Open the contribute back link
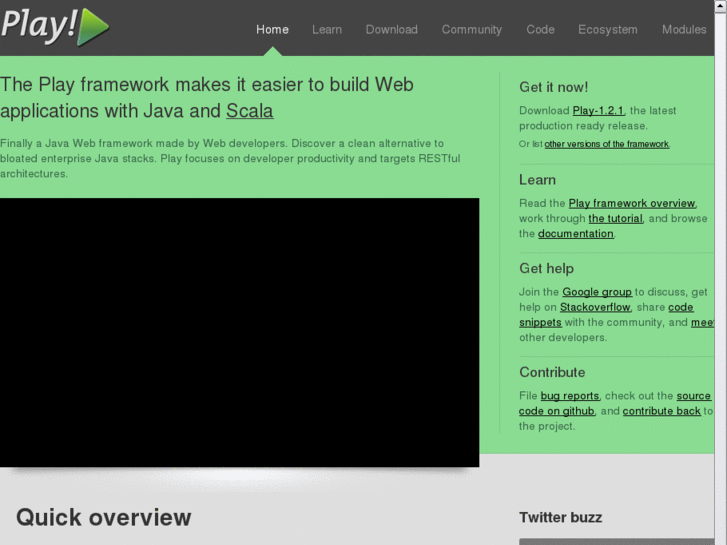 (x=662, y=411)
